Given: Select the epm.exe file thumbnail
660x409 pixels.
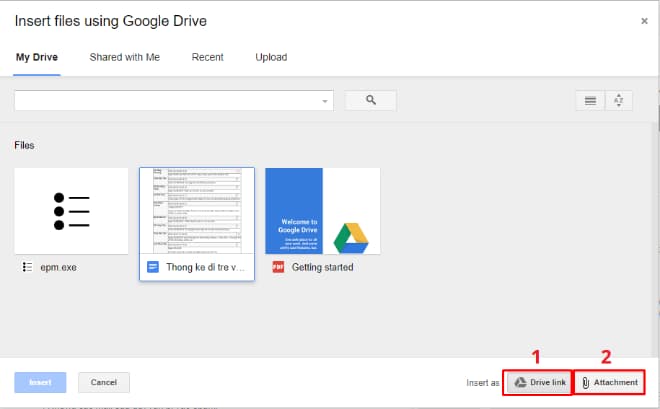Looking at the screenshot, I should [71, 210].
